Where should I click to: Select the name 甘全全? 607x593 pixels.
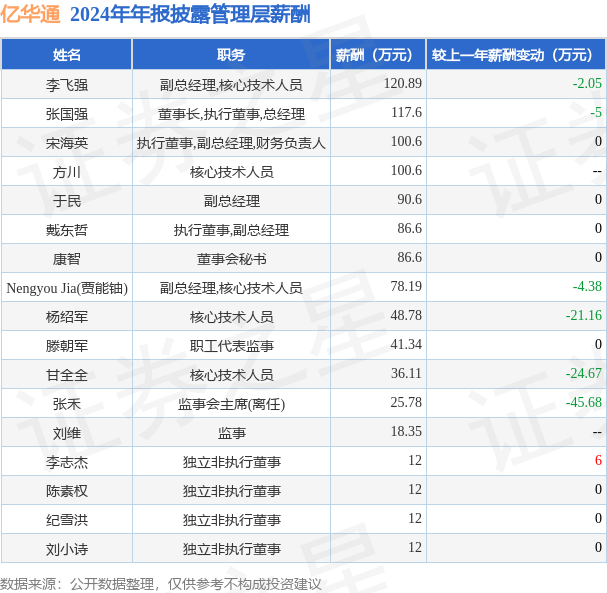coord(67,375)
